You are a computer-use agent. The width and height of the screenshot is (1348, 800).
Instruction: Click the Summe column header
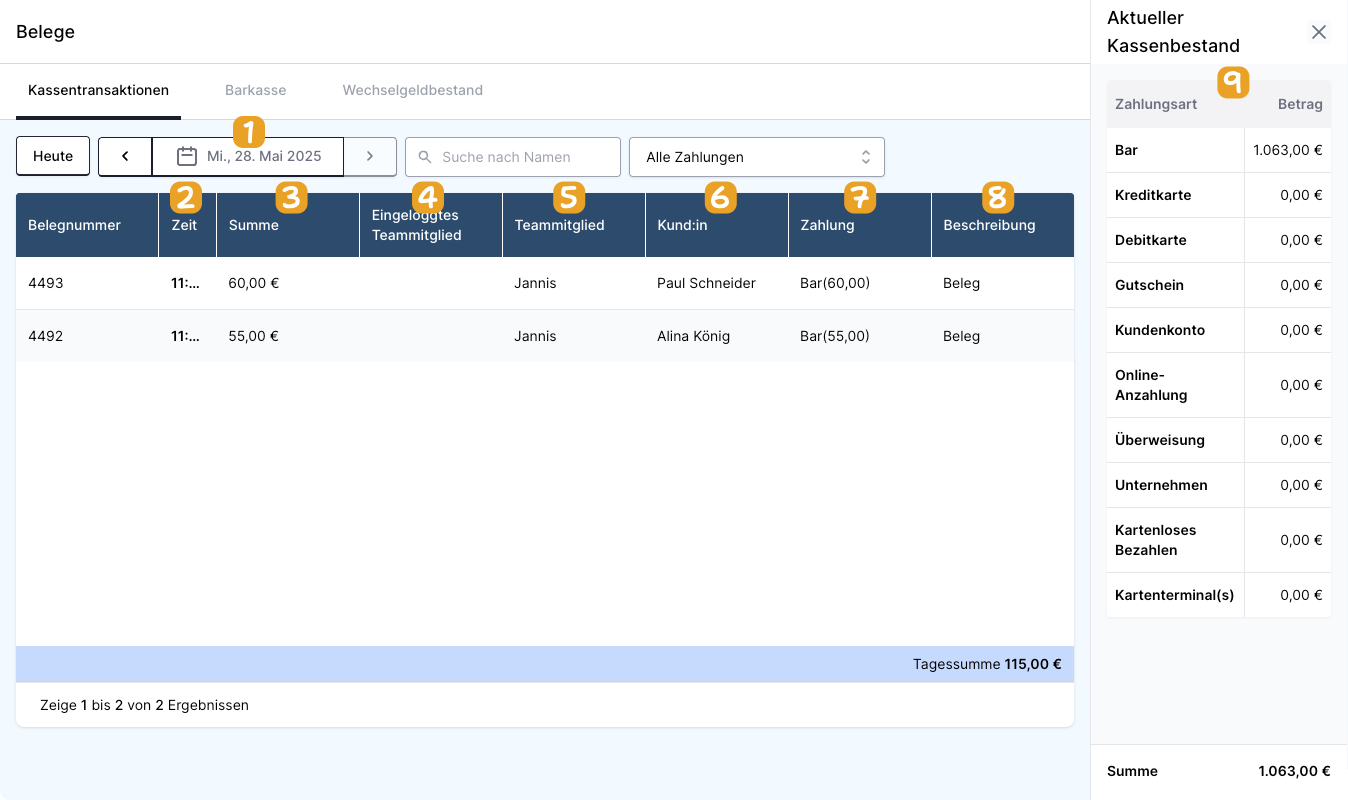[x=288, y=225]
